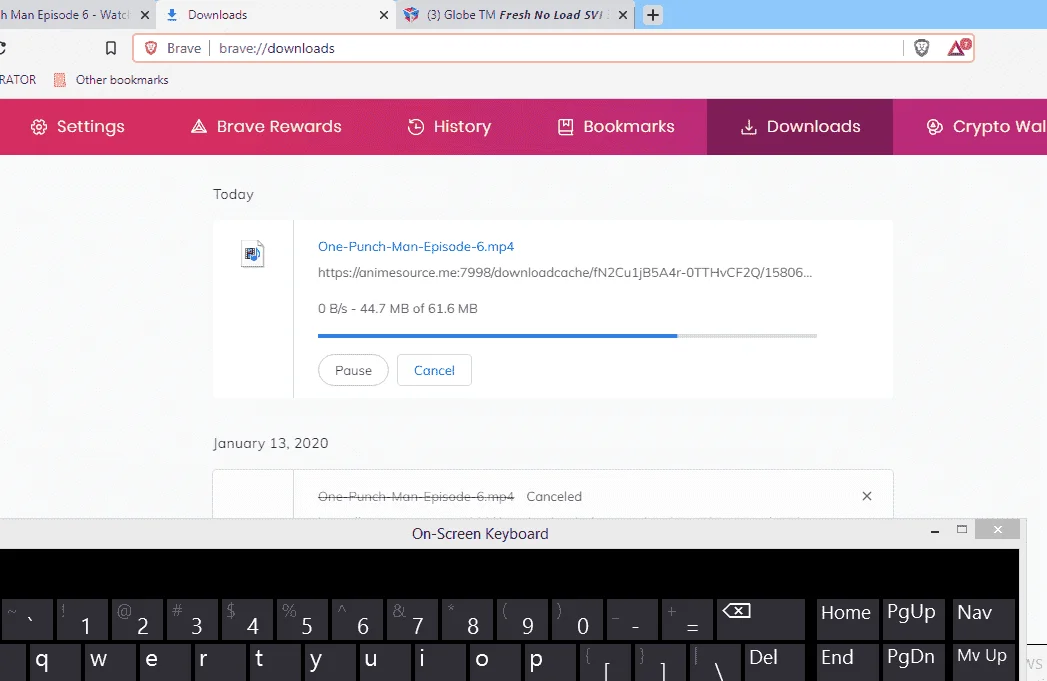Open Brave Shields lion icon
Viewport: 1047px width, 681px height.
pyautogui.click(x=921, y=48)
